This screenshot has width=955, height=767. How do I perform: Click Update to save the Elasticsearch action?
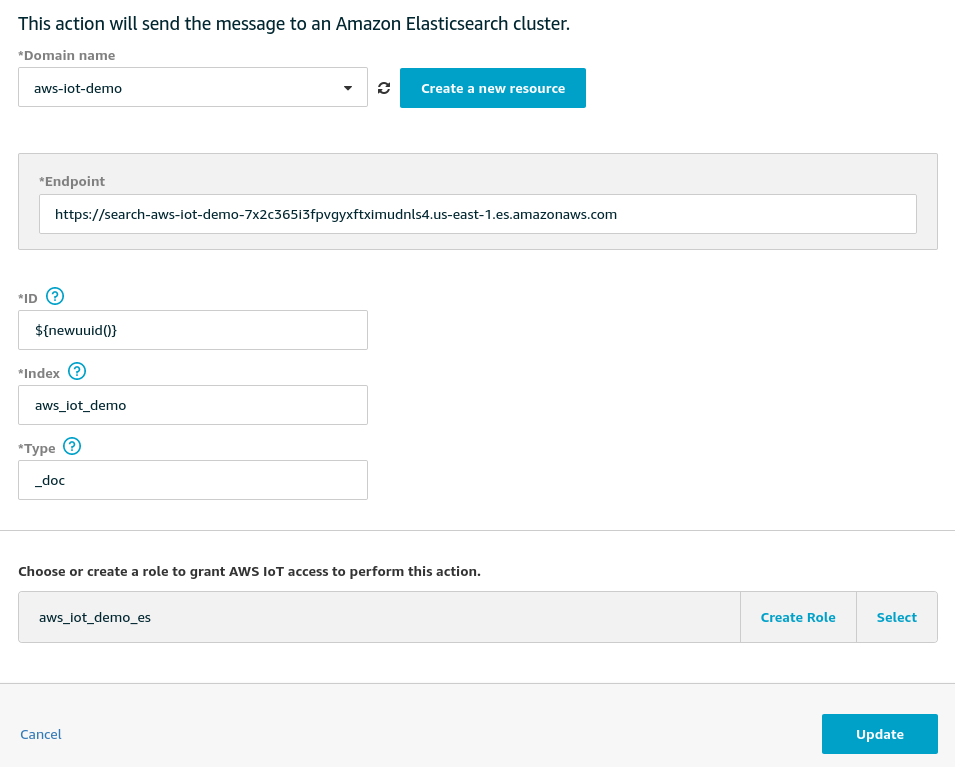pos(879,733)
